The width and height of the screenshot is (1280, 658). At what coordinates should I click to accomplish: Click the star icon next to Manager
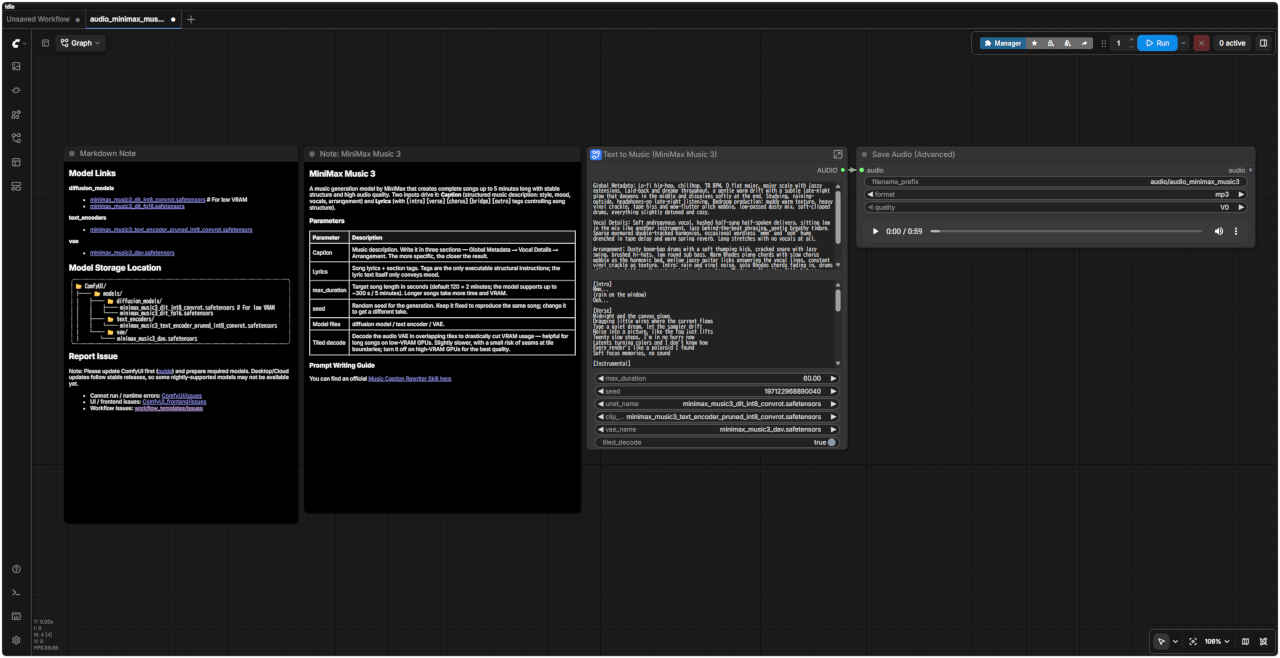(x=1035, y=43)
